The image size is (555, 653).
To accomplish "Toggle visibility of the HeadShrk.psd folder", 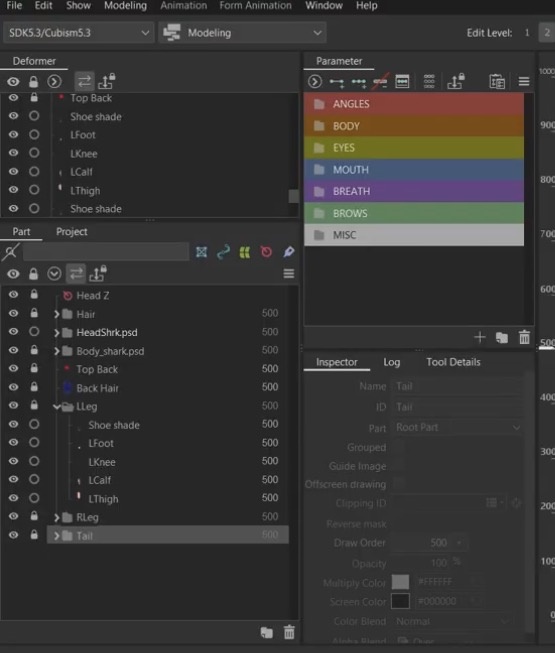I will (13, 331).
